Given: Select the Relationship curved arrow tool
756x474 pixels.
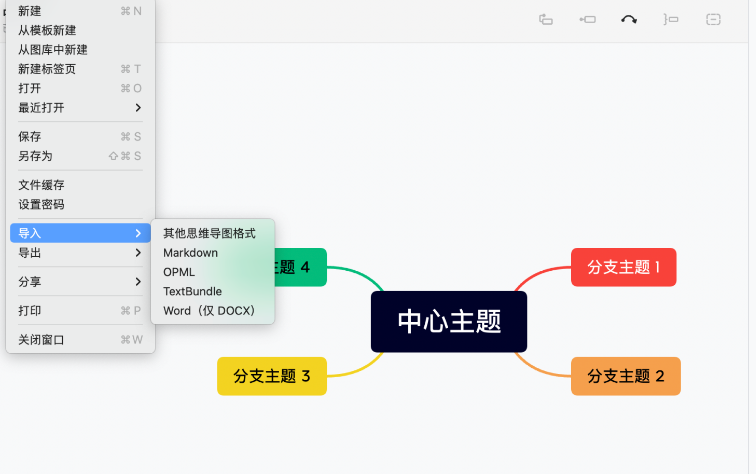Looking at the screenshot, I should click(x=629, y=19).
